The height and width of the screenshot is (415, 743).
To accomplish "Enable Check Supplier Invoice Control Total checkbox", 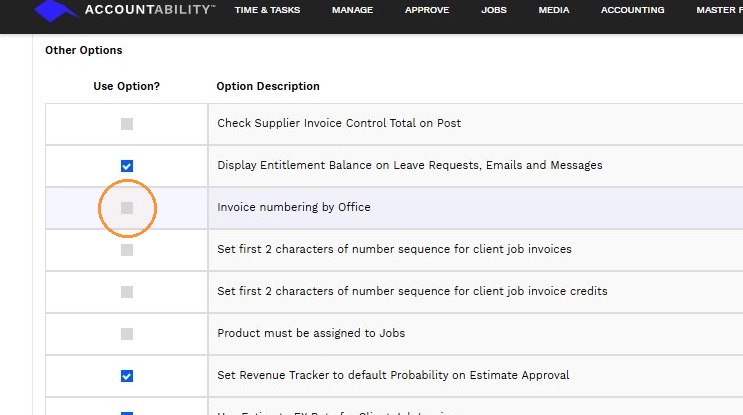I will [127, 124].
